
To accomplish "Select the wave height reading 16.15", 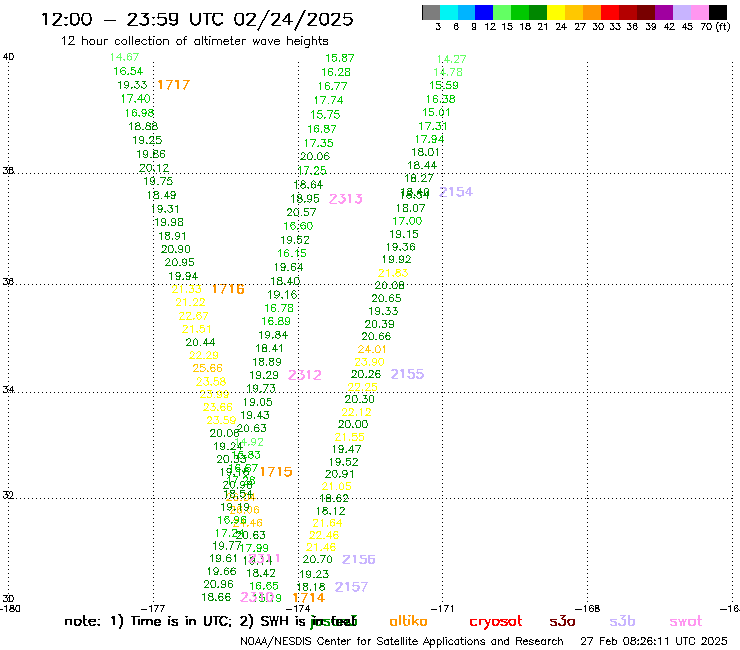I will pyautogui.click(x=292, y=253).
